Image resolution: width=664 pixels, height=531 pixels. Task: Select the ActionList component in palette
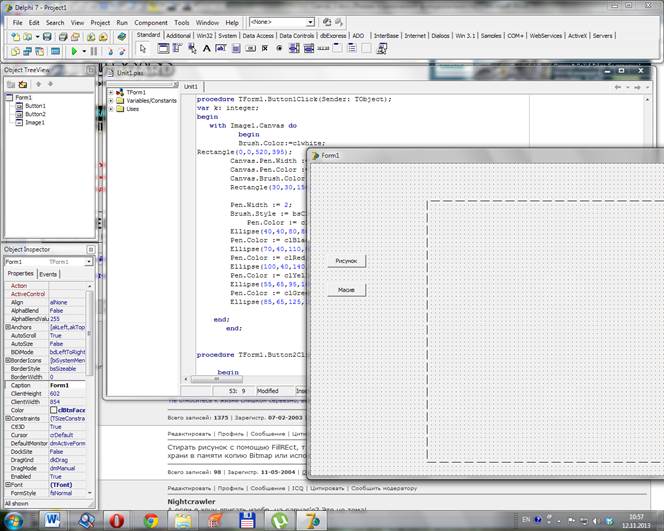tap(382, 49)
